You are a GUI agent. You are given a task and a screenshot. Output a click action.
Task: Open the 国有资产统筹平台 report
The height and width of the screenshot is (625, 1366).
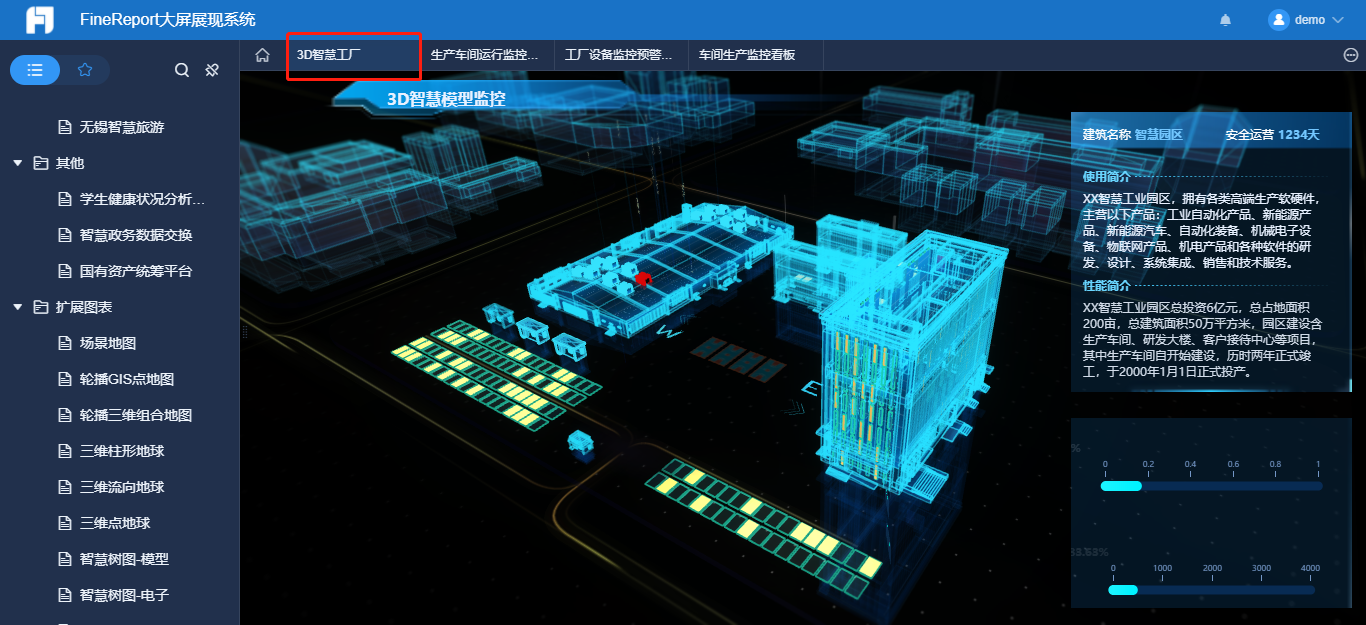[x=136, y=271]
